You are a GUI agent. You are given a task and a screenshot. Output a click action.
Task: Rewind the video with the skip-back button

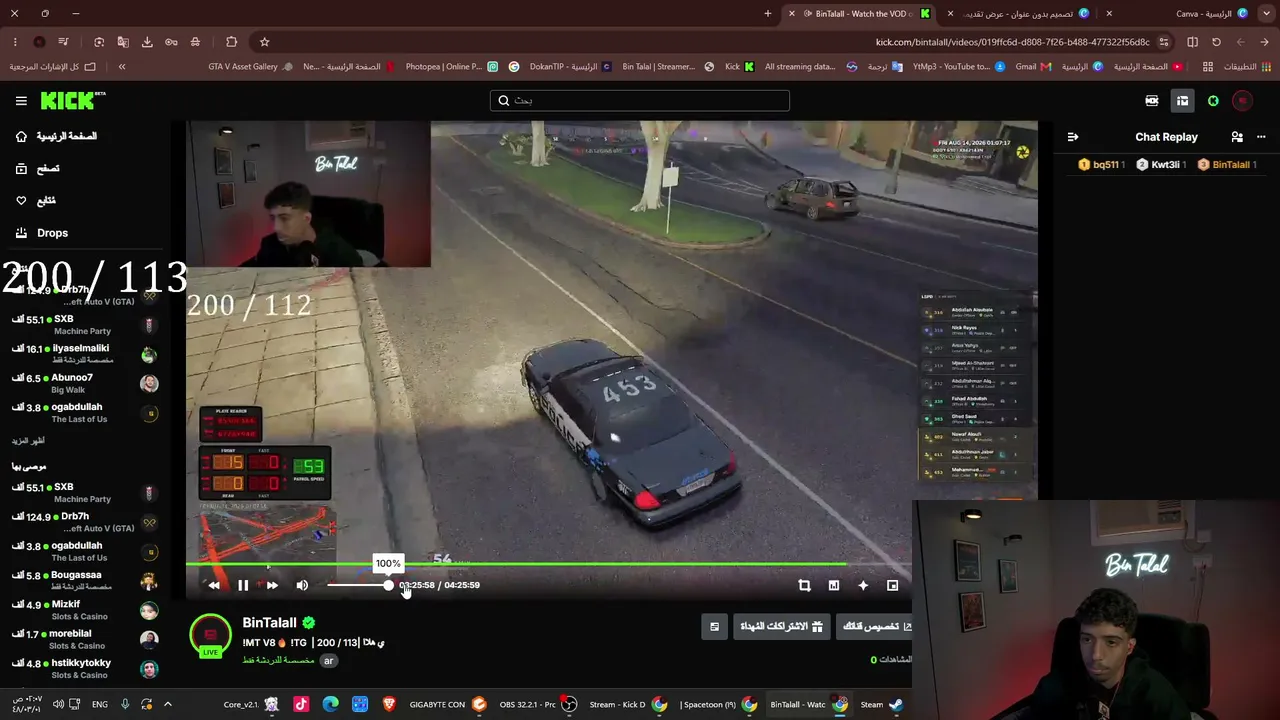(x=214, y=586)
